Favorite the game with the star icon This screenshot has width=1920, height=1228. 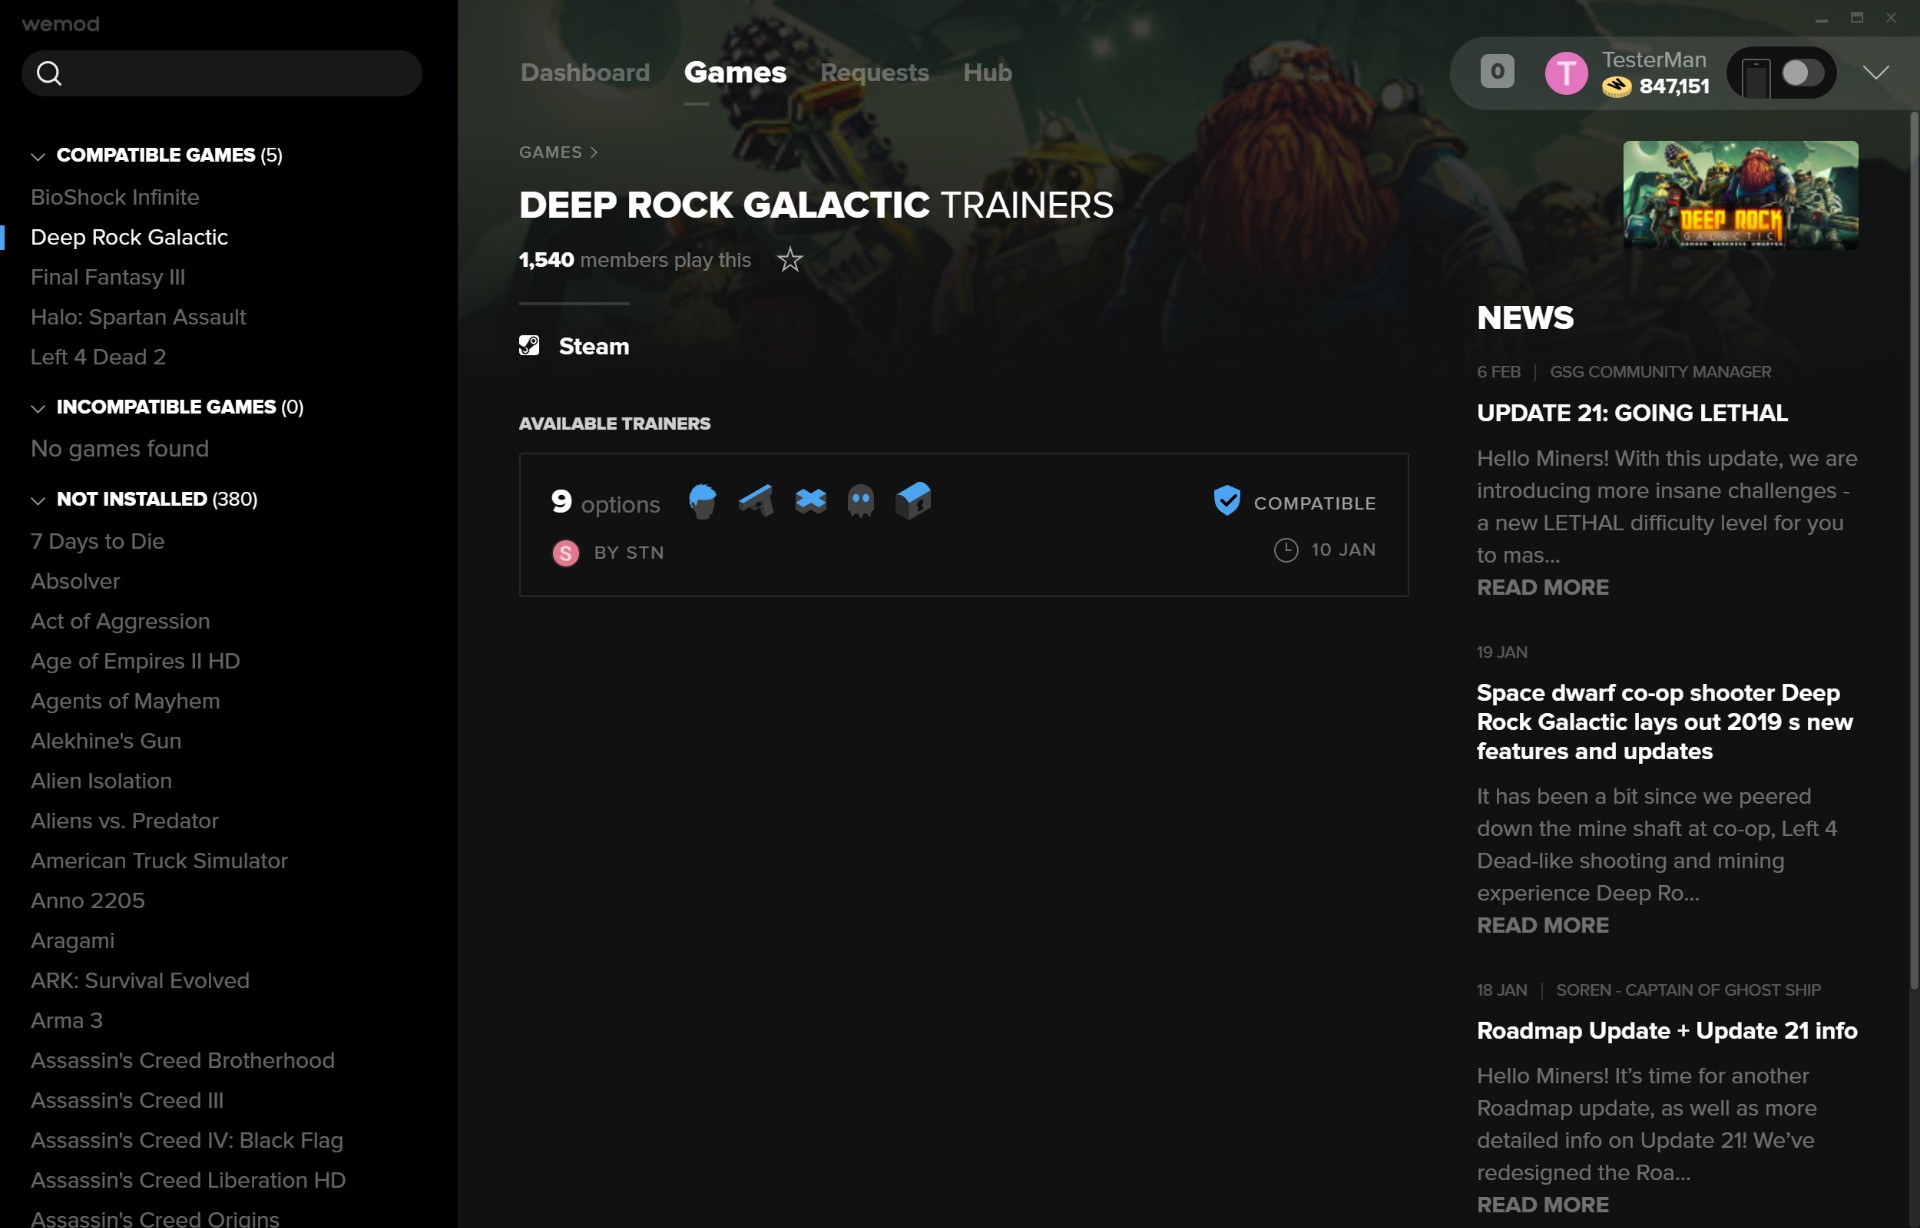tap(790, 260)
